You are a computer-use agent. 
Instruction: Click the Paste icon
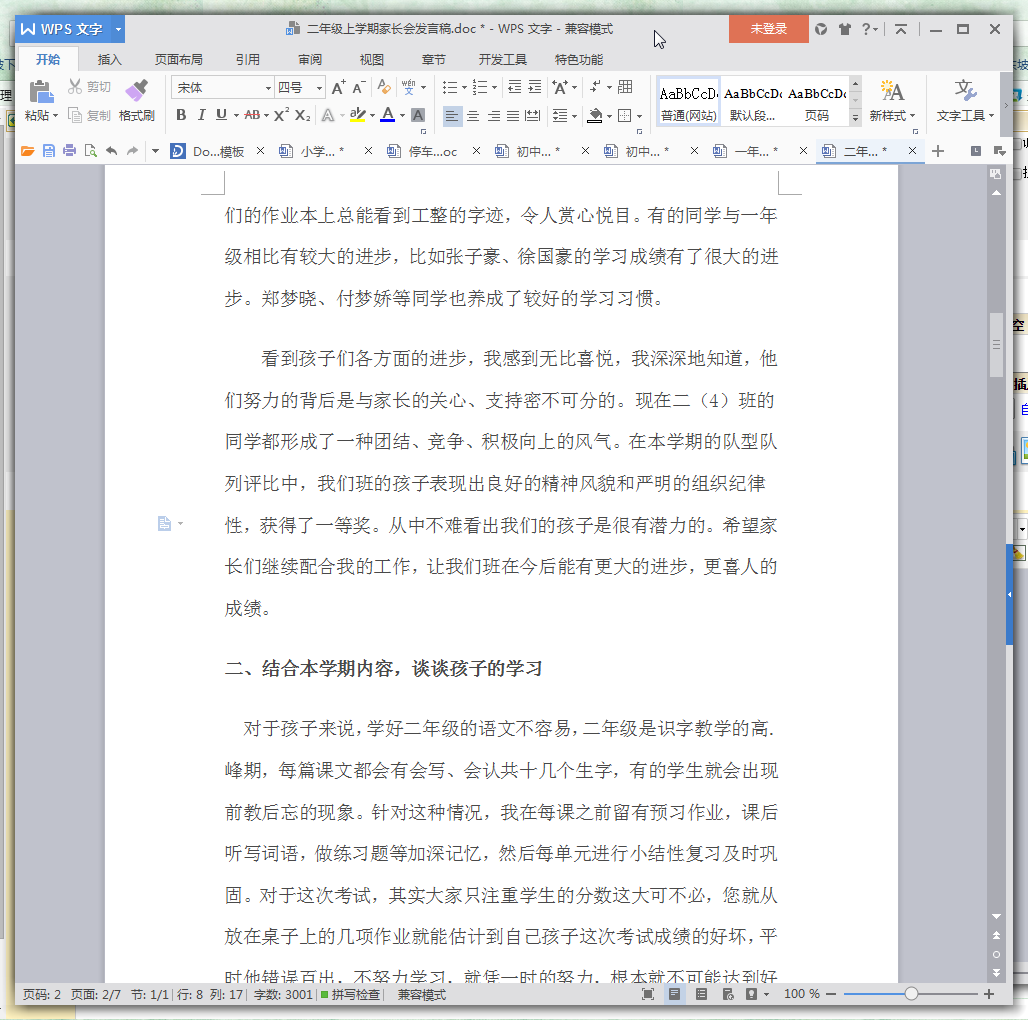[41, 92]
